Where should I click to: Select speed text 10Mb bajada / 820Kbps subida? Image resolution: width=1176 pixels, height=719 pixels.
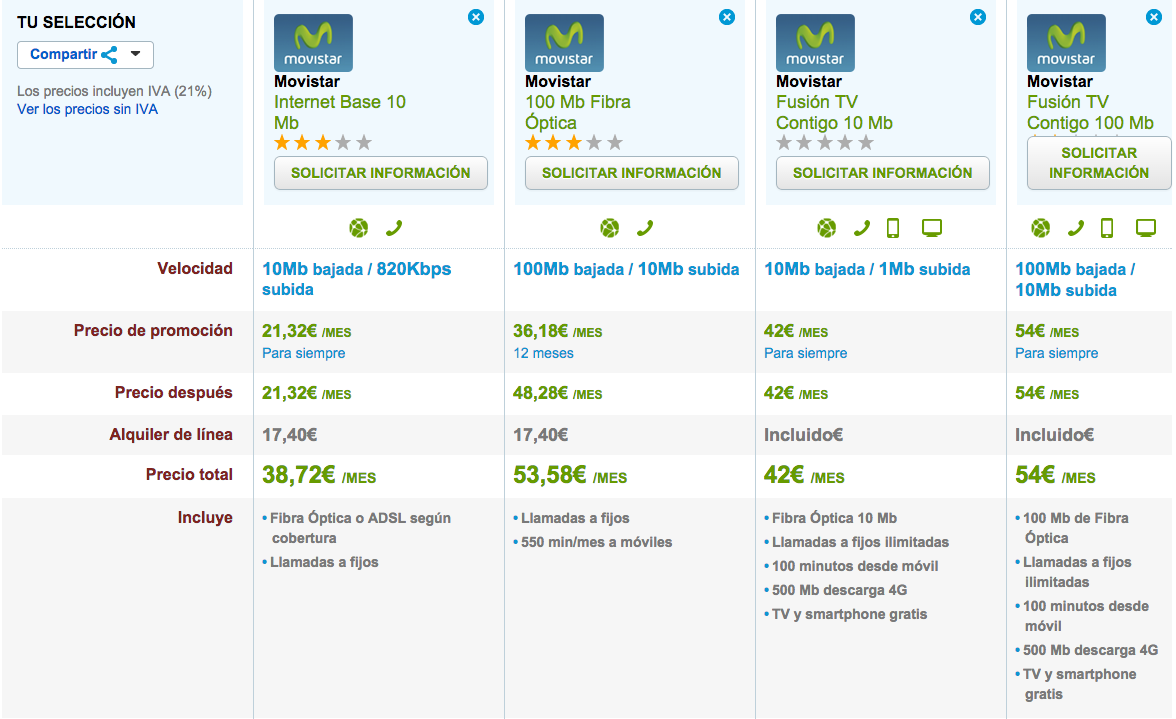pyautogui.click(x=356, y=279)
